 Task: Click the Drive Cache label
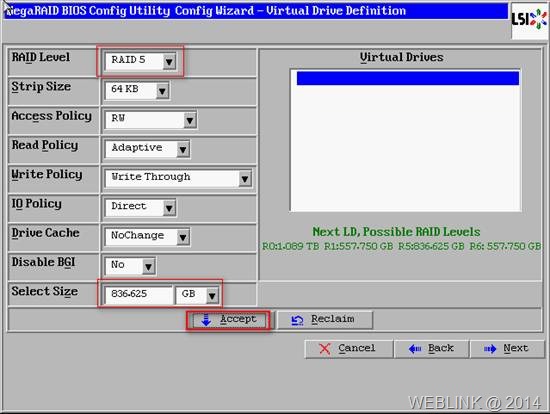pos(45,233)
